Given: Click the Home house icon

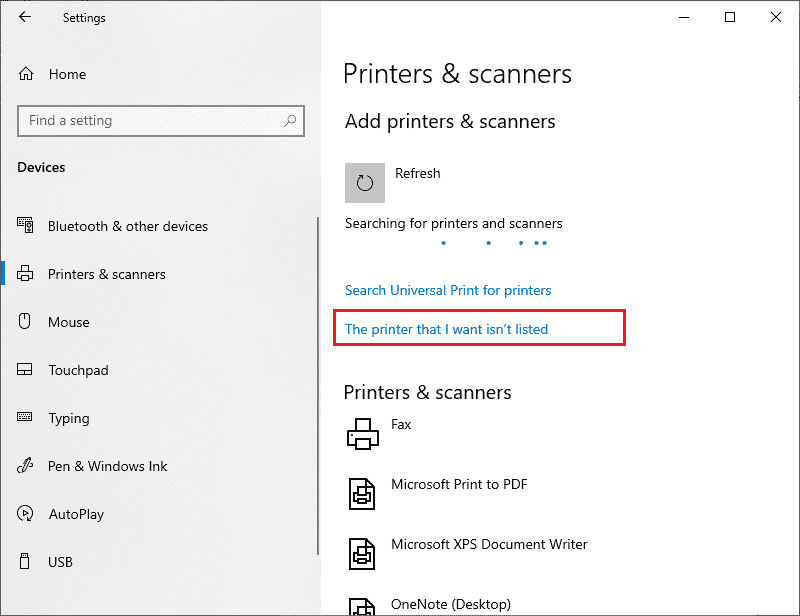Looking at the screenshot, I should click(26, 74).
